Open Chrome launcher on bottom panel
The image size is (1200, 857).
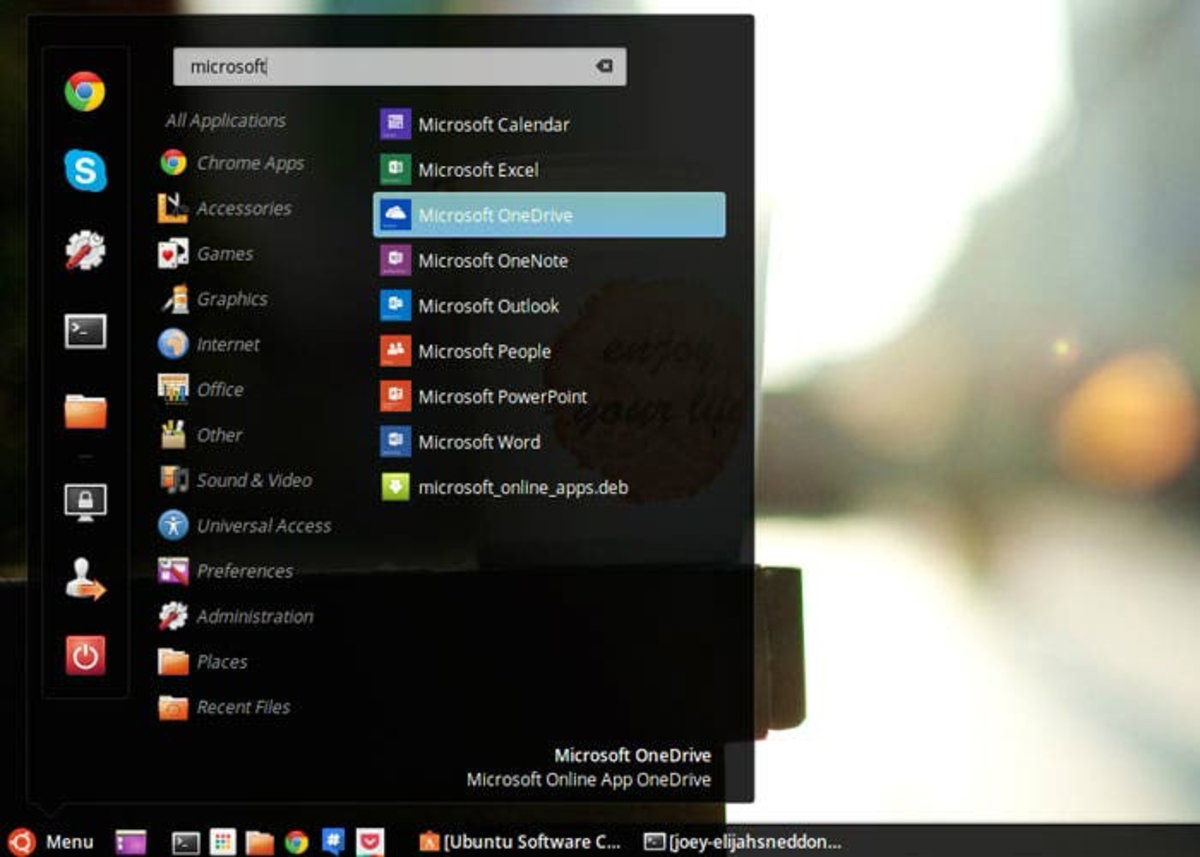point(296,842)
